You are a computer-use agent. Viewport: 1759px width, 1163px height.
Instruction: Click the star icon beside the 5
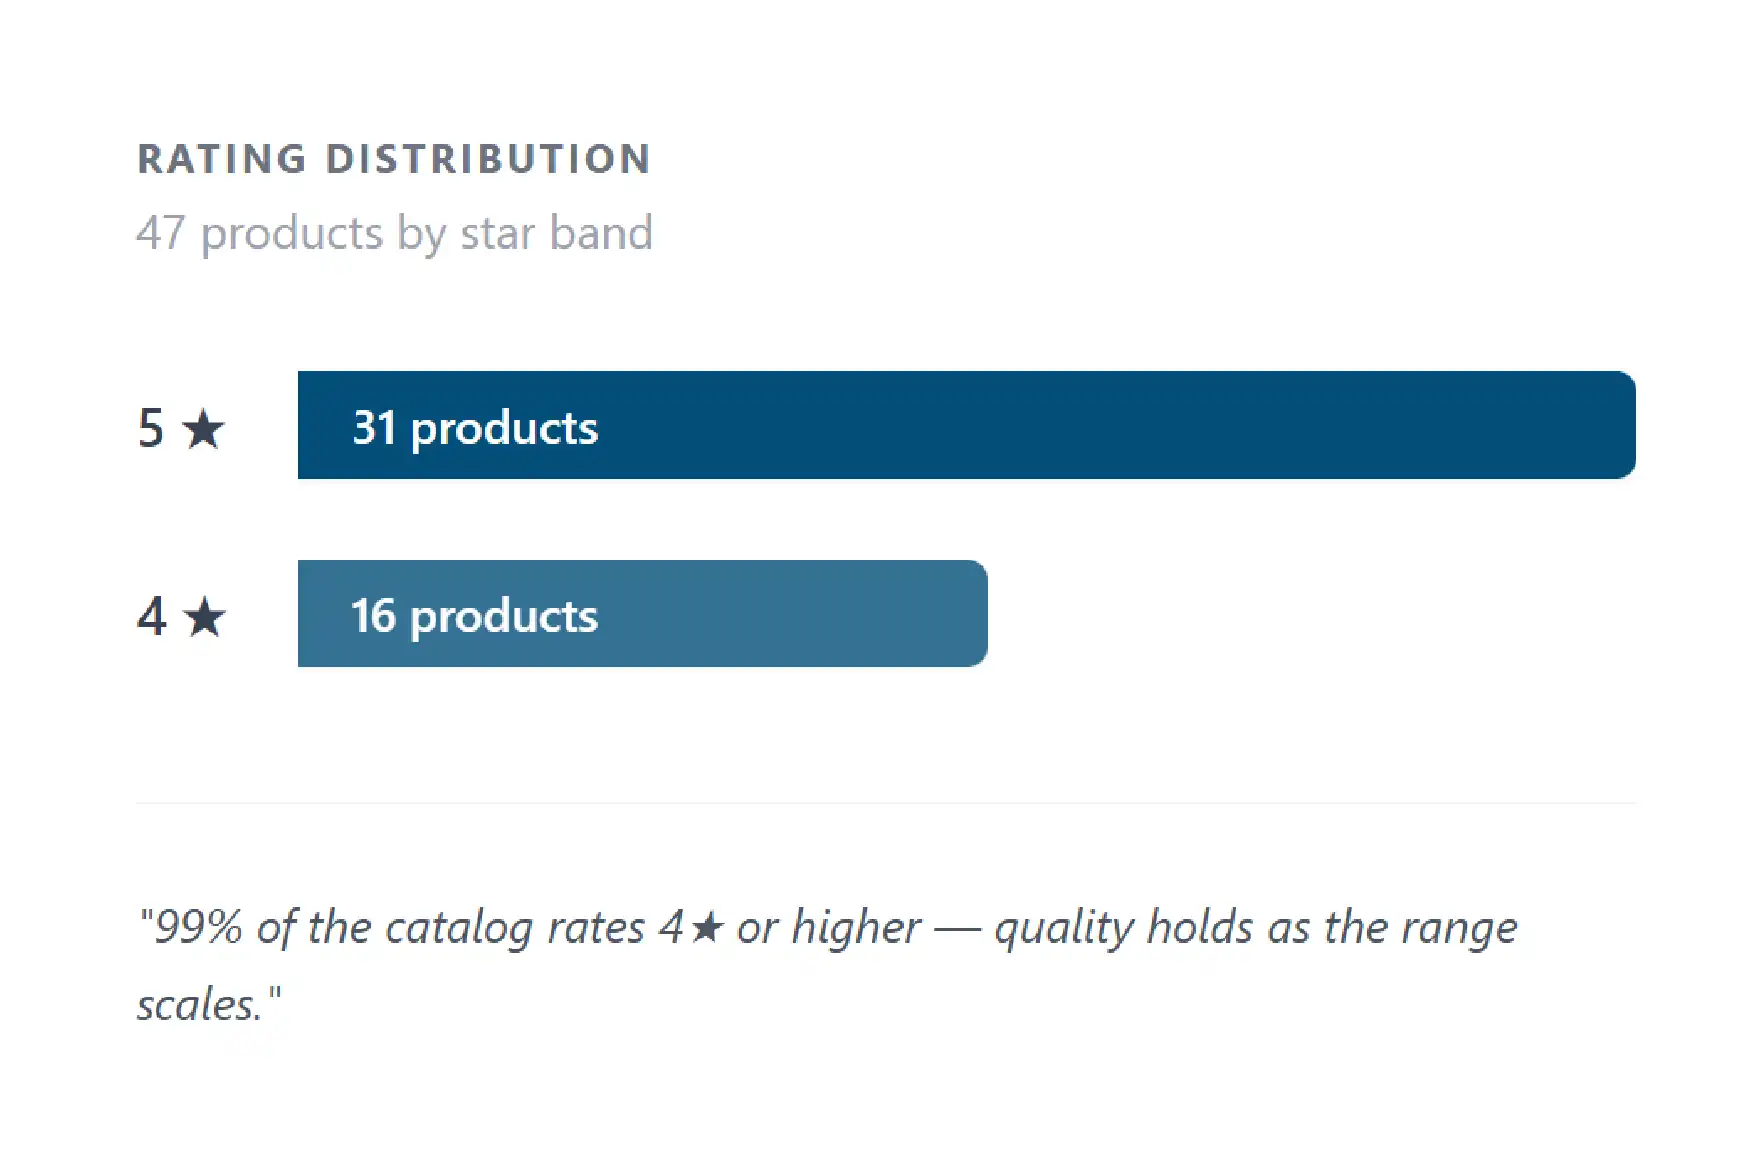click(x=204, y=429)
